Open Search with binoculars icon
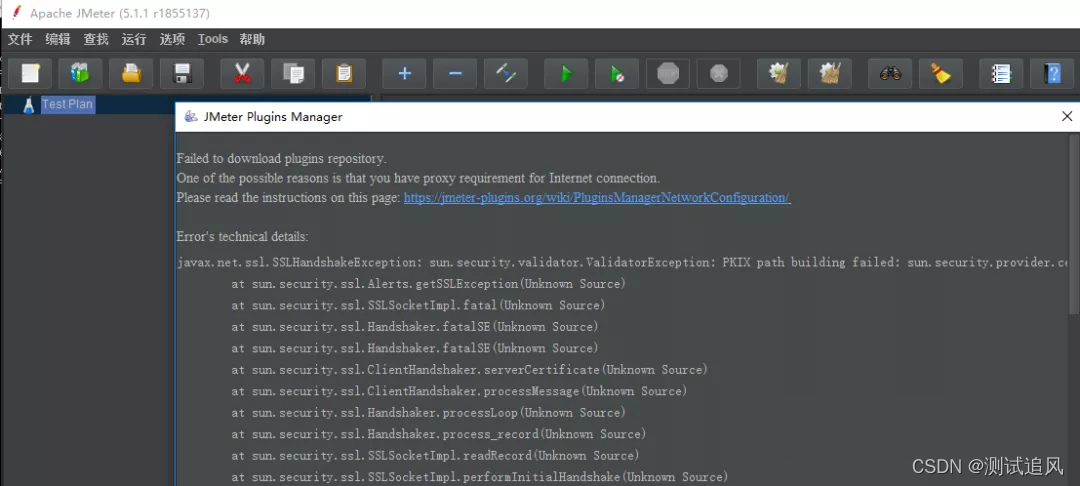Screen dimensions: 1080x486 point(891,73)
